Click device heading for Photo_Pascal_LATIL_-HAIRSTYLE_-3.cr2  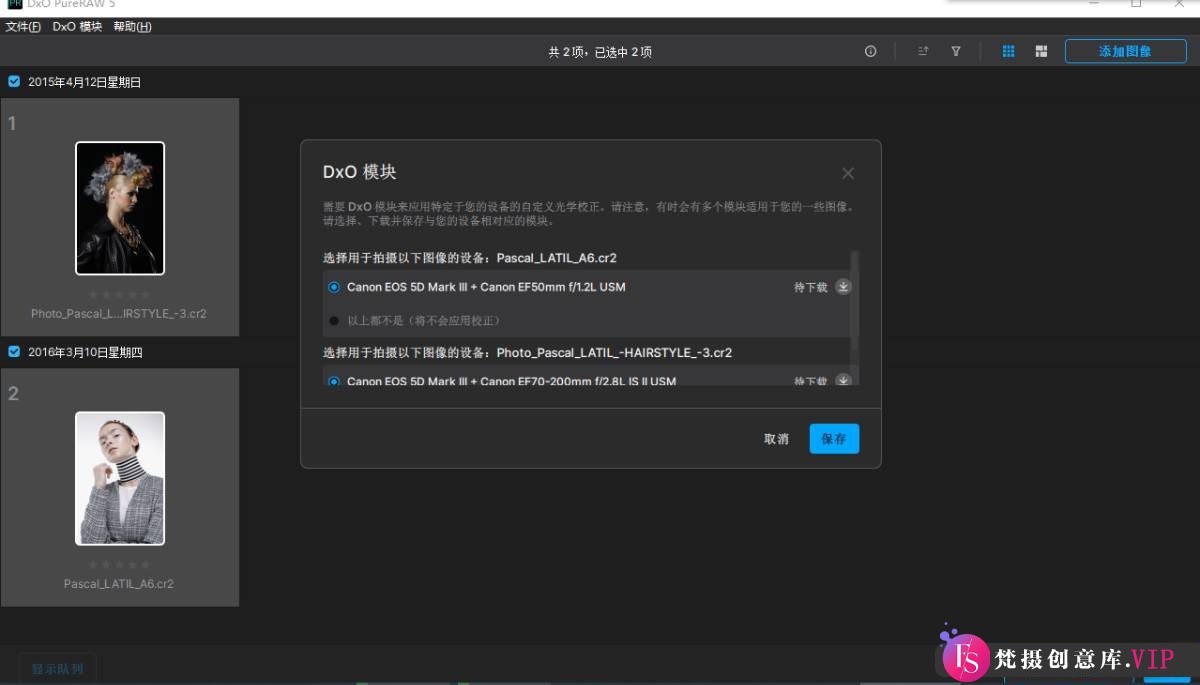528,353
